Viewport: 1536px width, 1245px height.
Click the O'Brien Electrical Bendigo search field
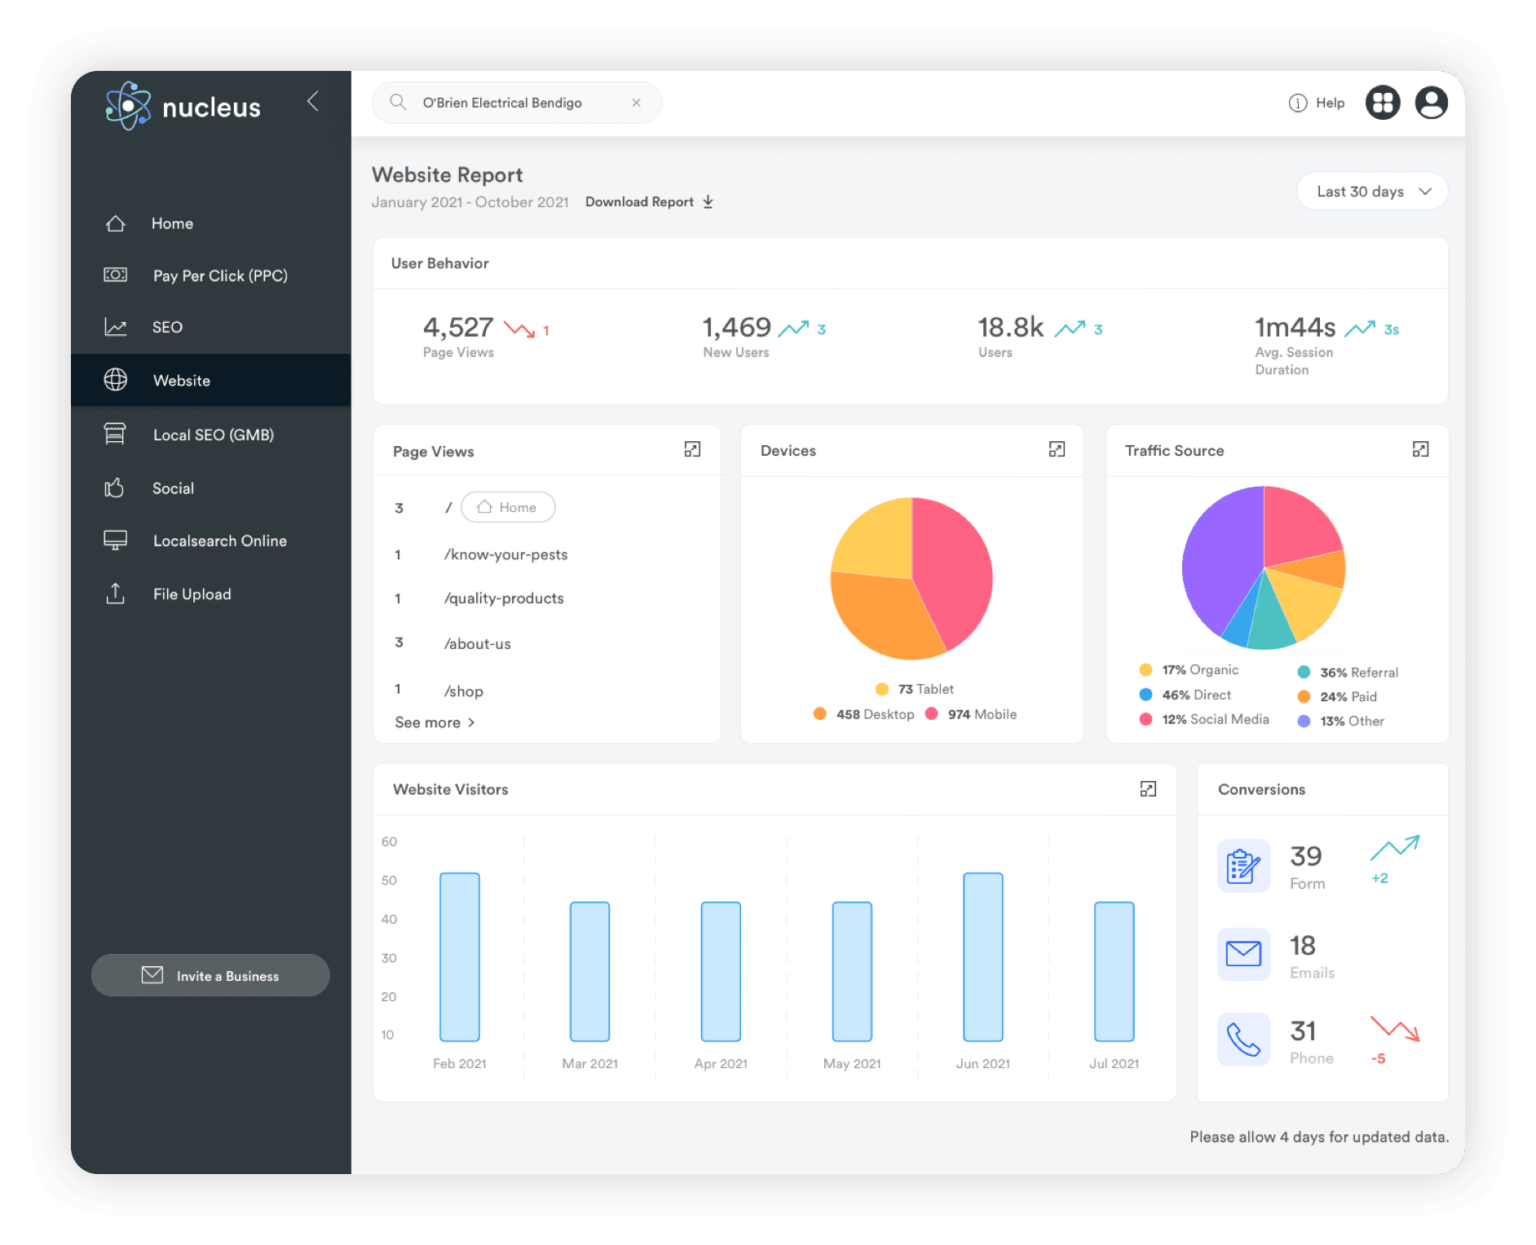(x=516, y=102)
